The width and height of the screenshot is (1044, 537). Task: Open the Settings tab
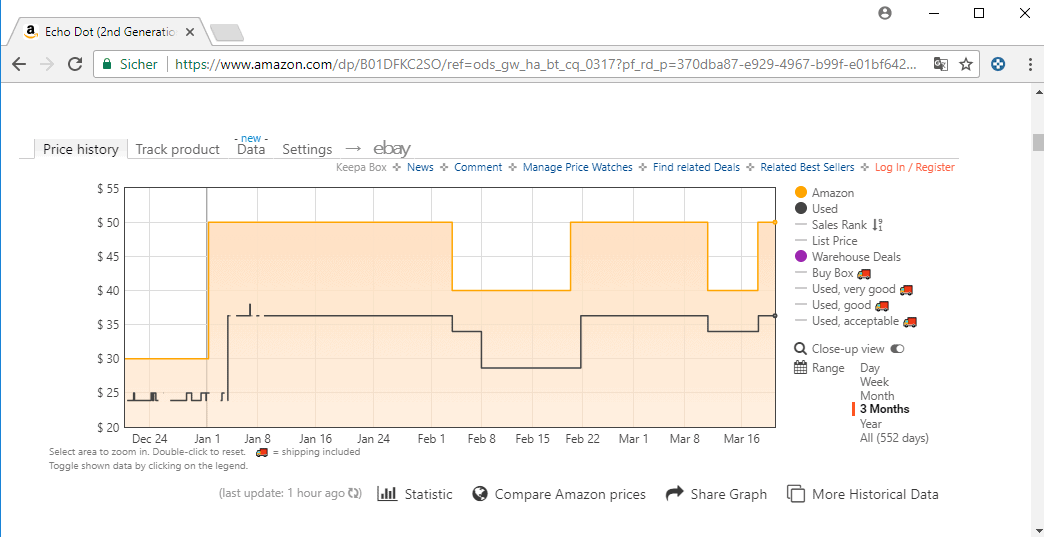pyautogui.click(x=307, y=149)
